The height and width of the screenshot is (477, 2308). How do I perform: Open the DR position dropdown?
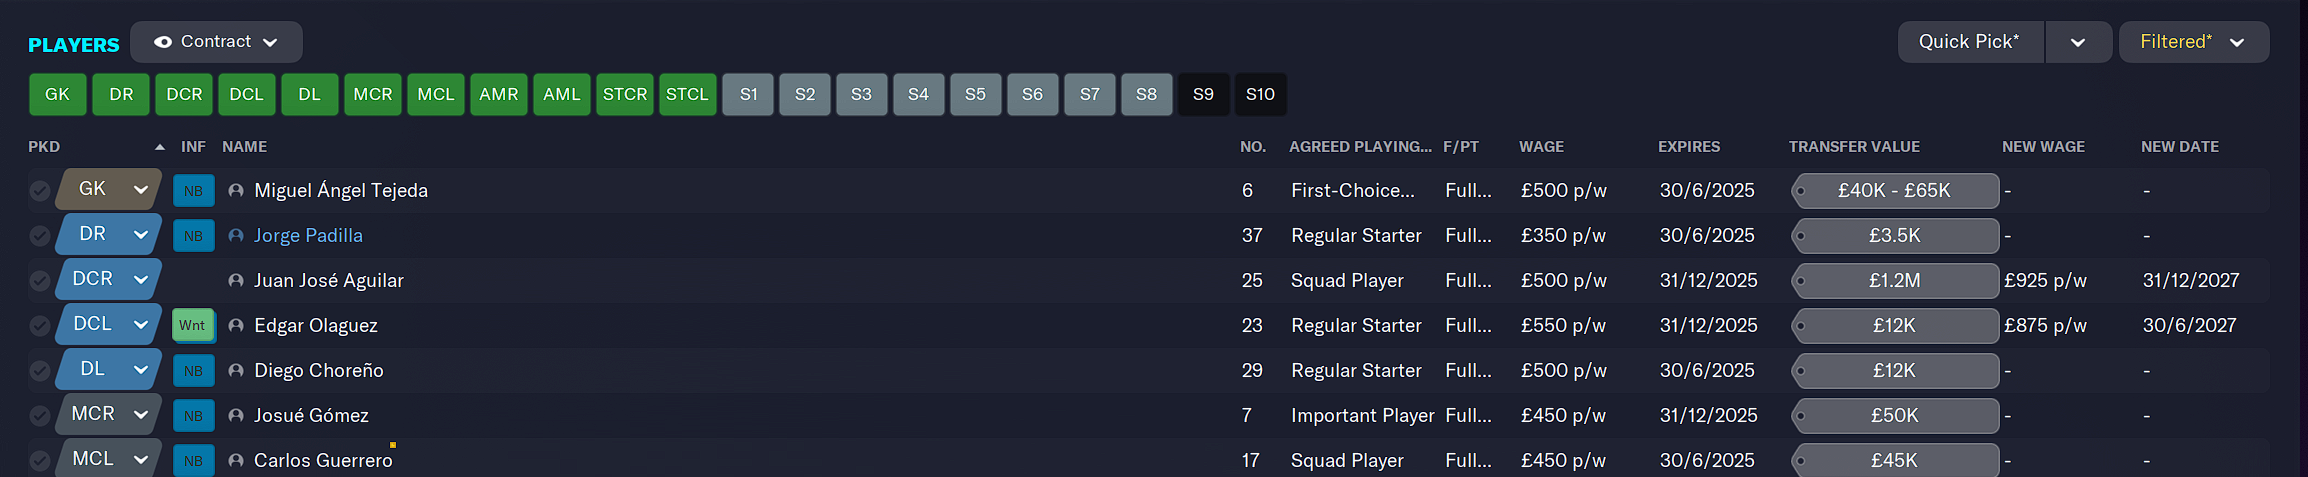(x=109, y=234)
